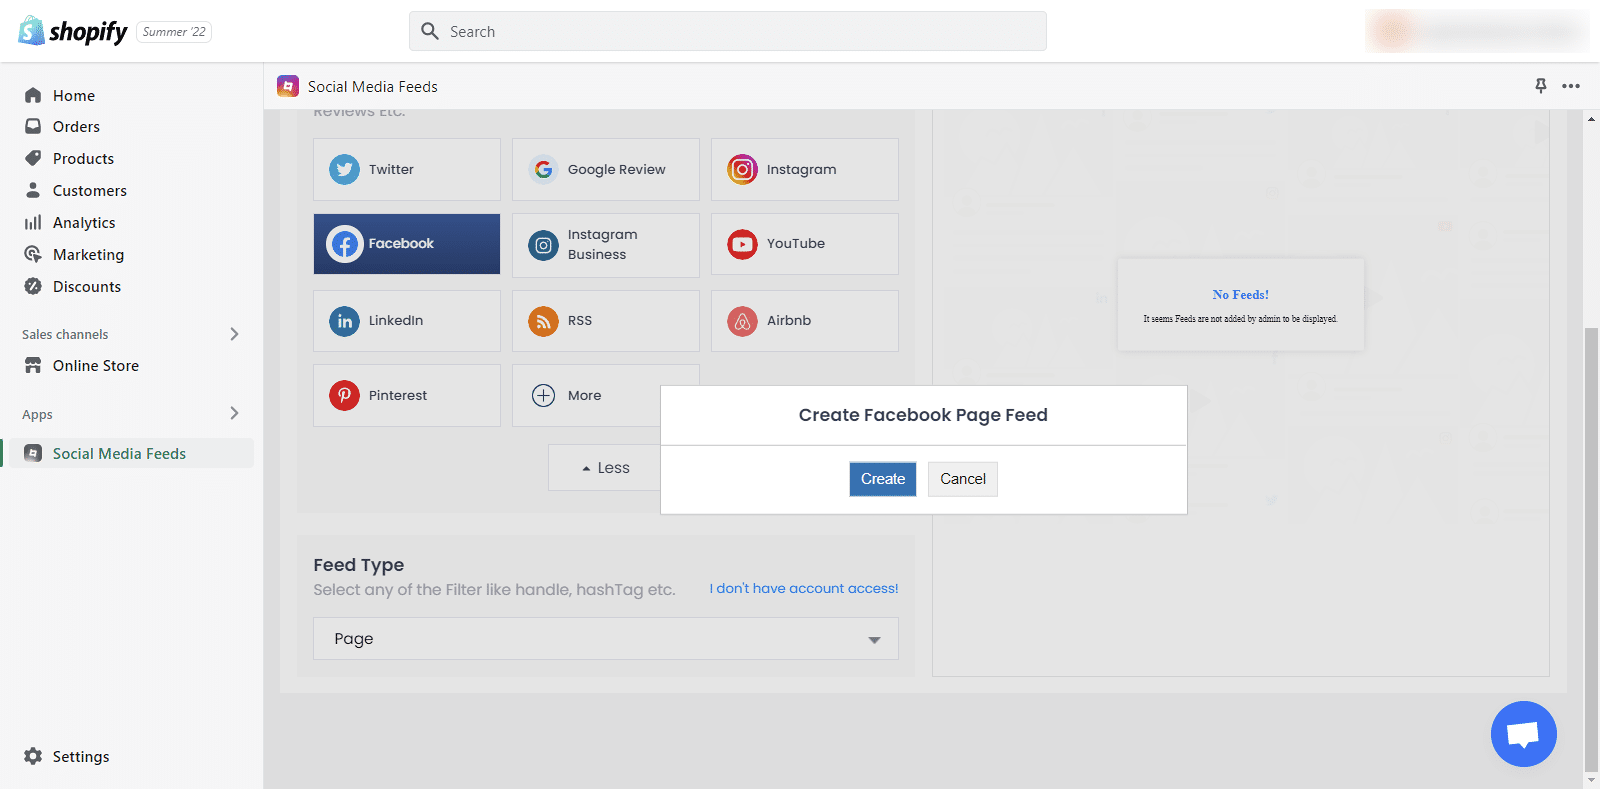
Task: Pin the Social Media Feeds app
Action: pos(1541,86)
